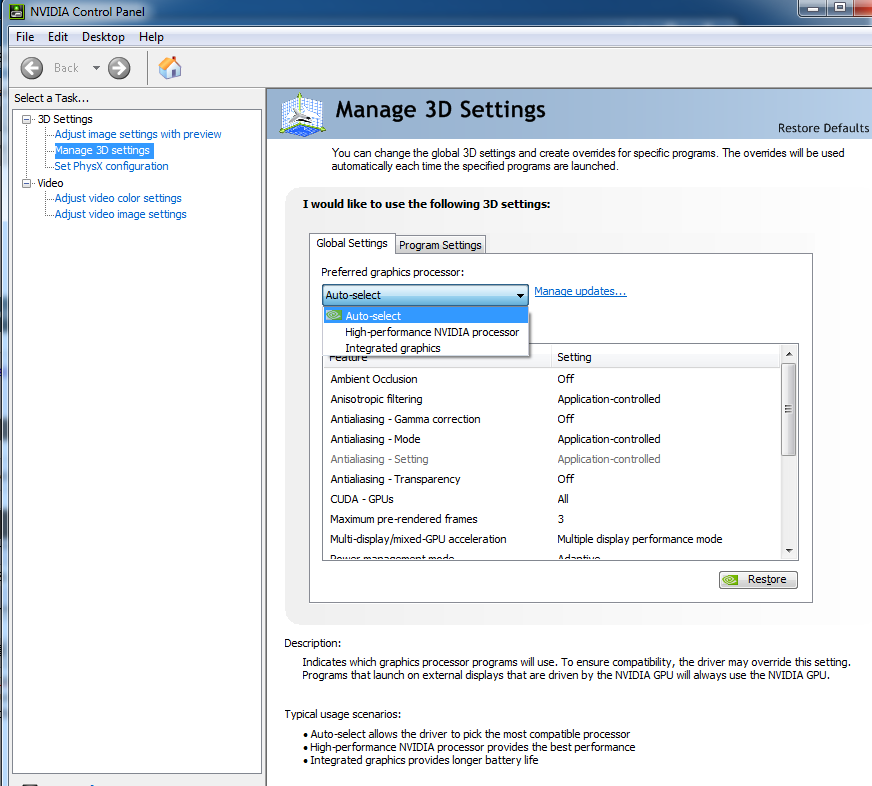Open the Help menu
This screenshot has width=872, height=786.
pyautogui.click(x=151, y=37)
